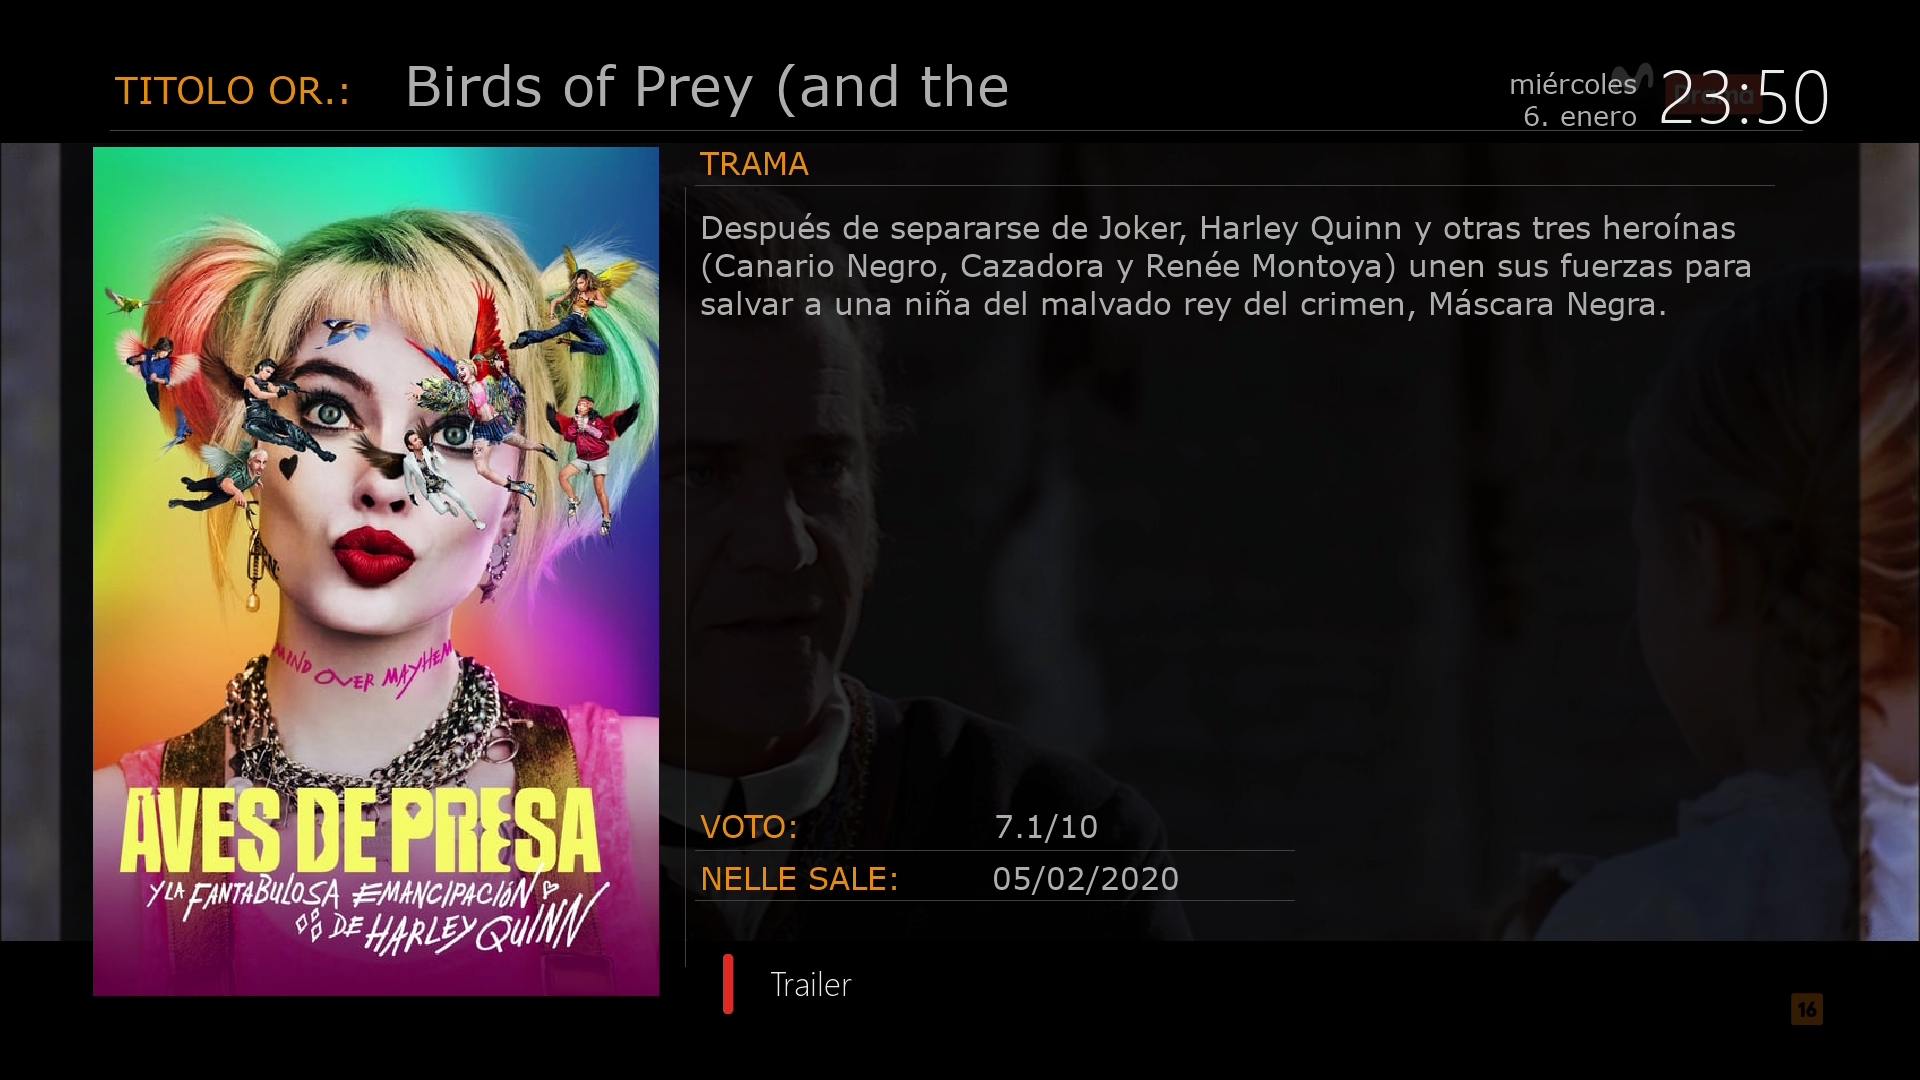
Task: Click the 05/02/2020 release date
Action: (x=1085, y=879)
